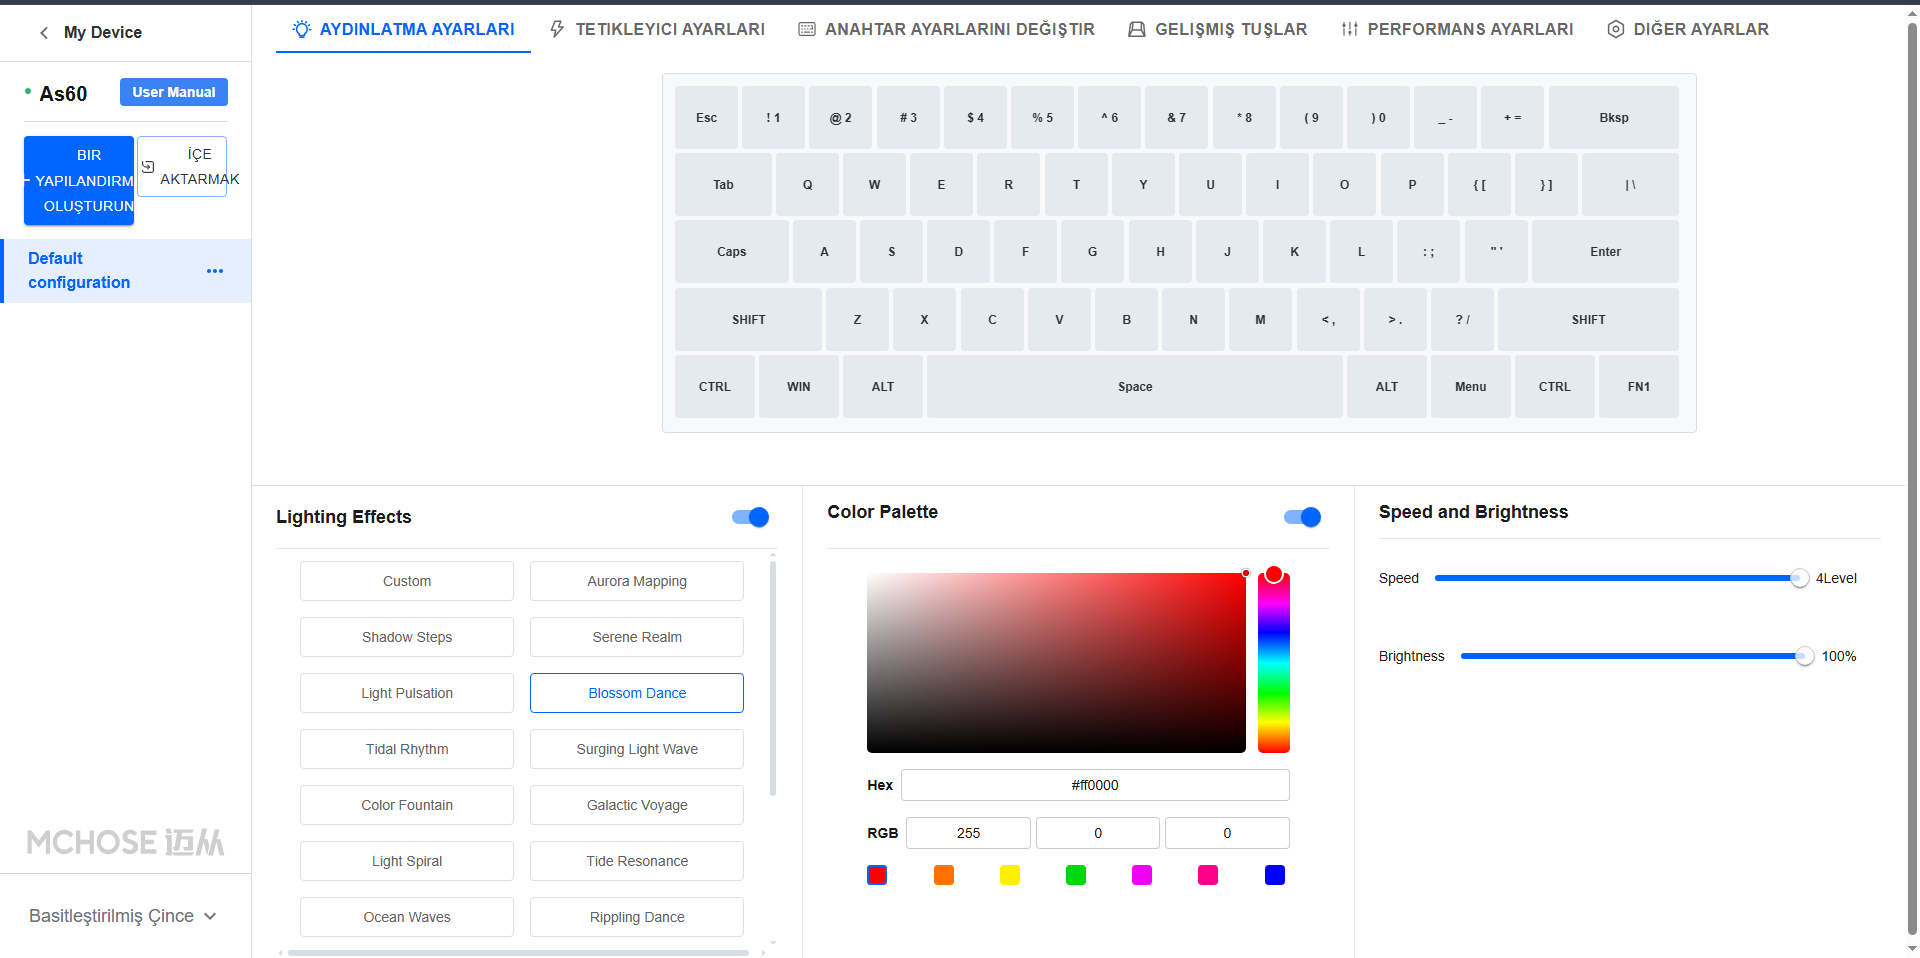Switch to the GELİŞMİŞ TUŞLAR tab

click(1217, 29)
